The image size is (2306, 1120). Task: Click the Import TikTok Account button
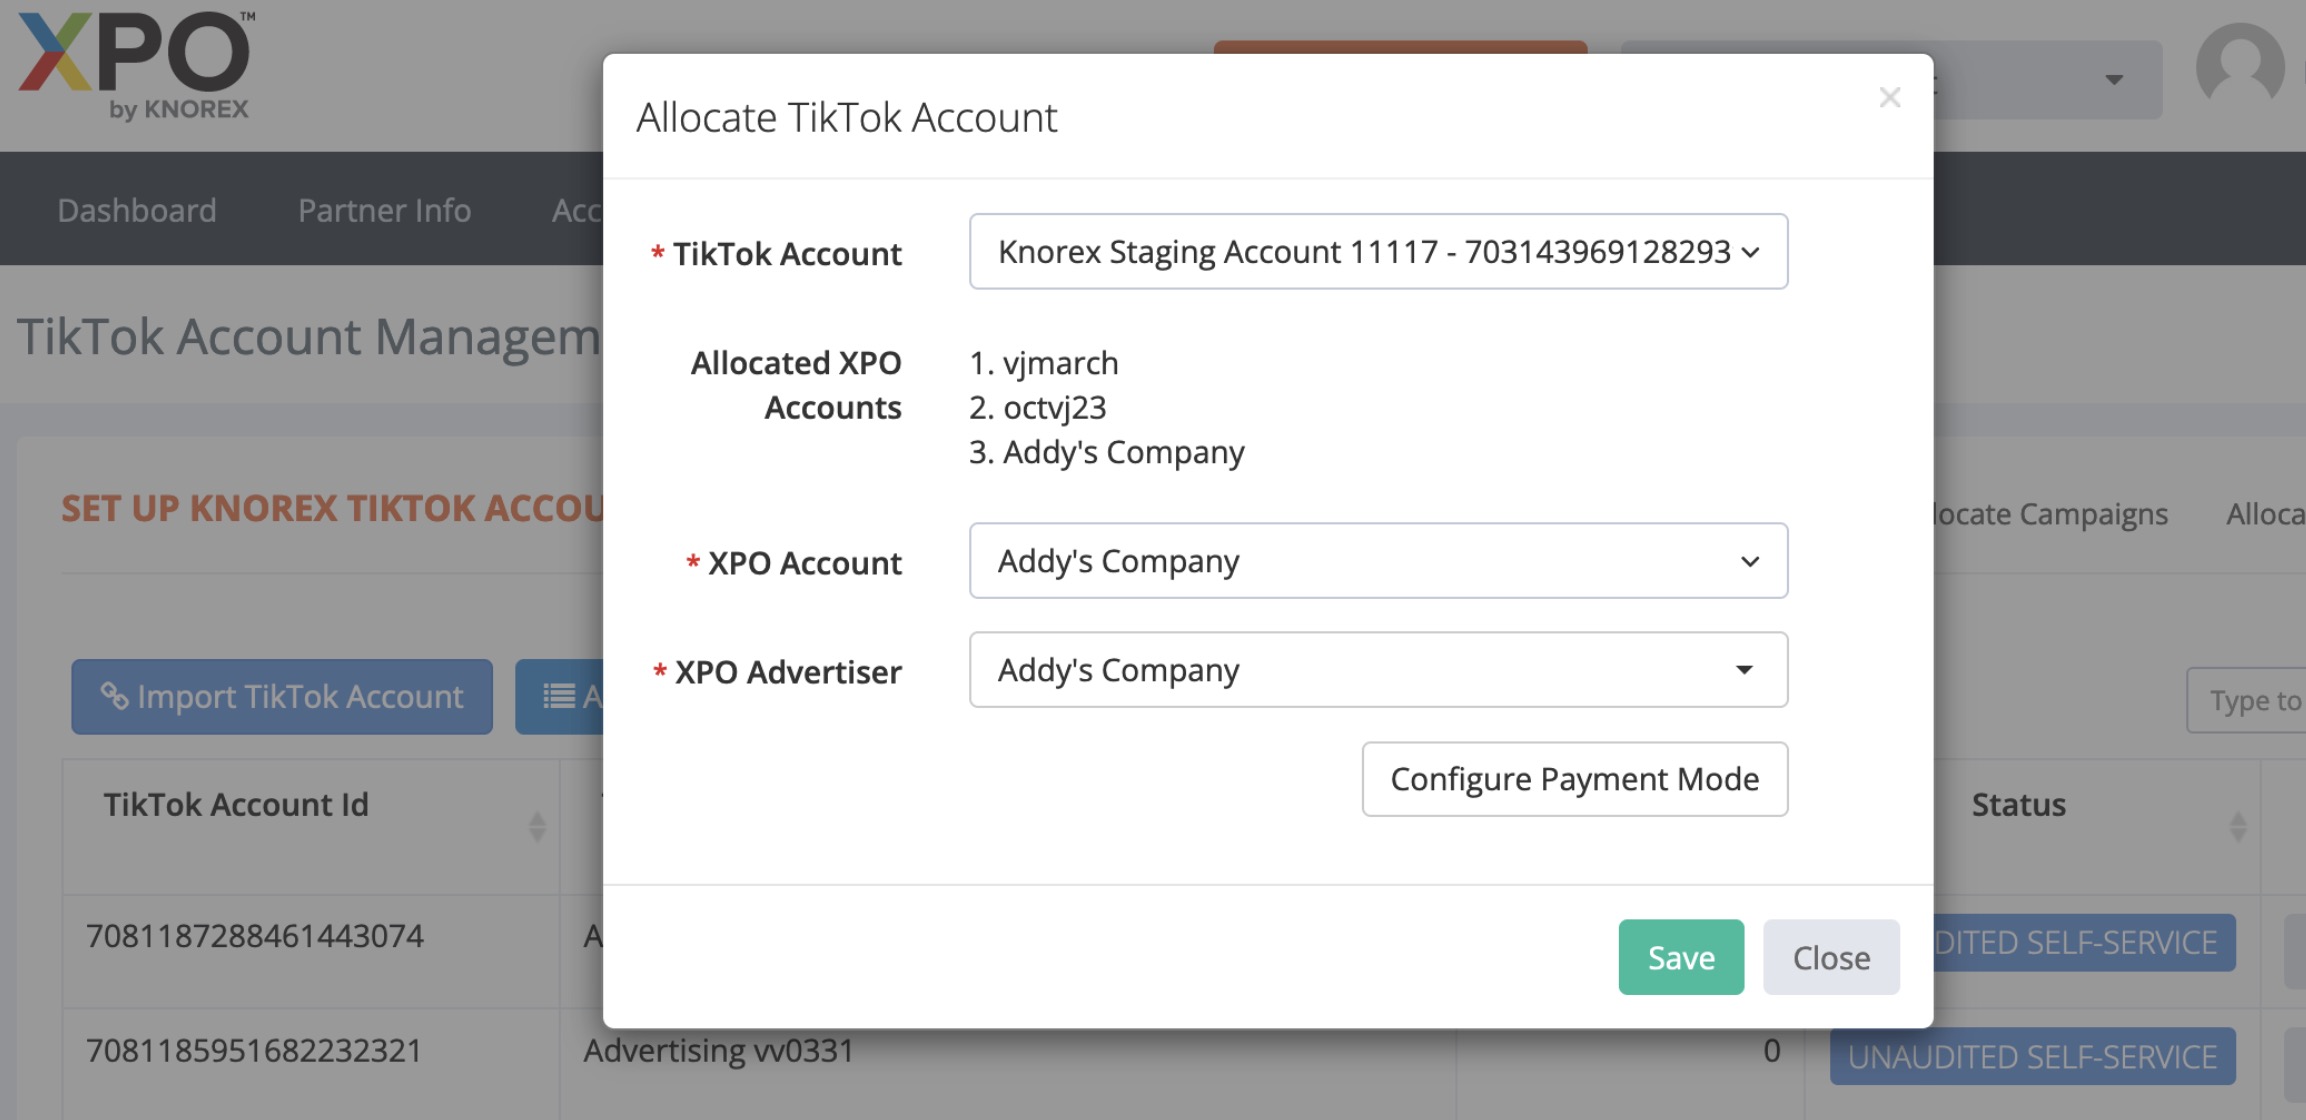[x=282, y=696]
